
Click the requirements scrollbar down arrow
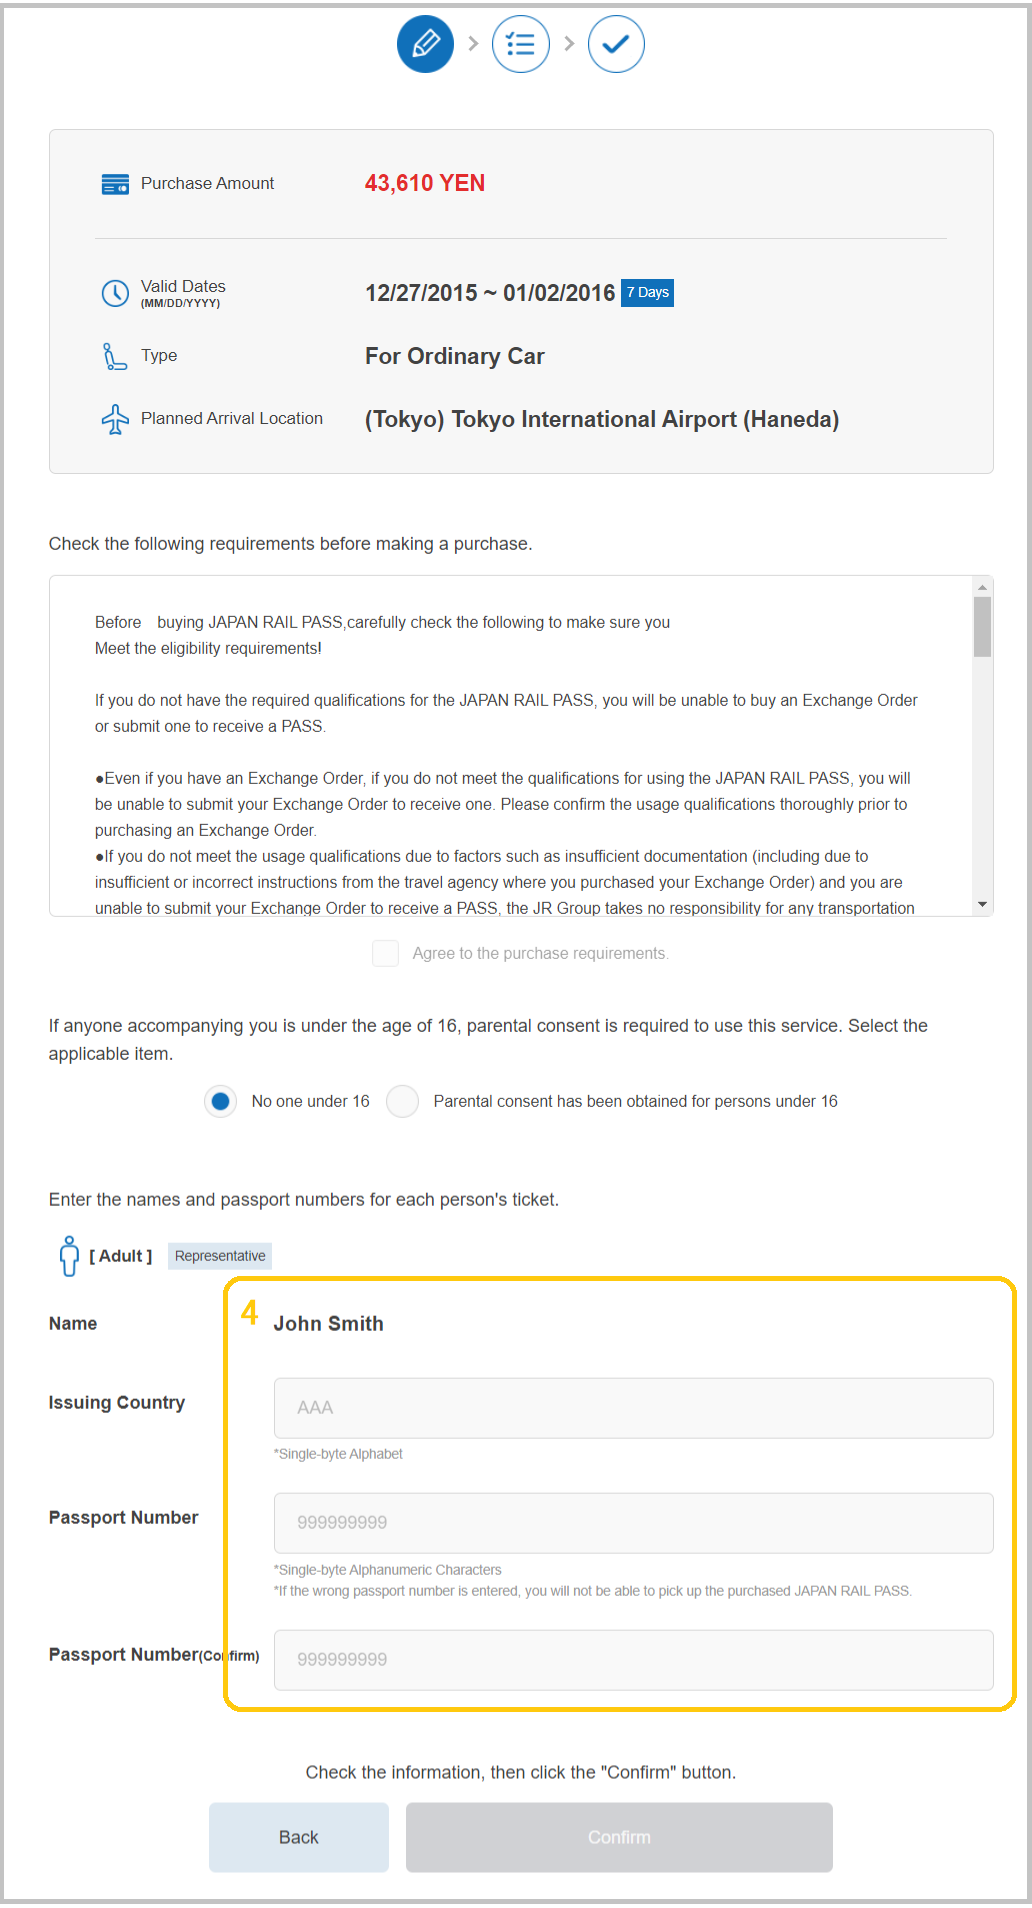point(983,904)
